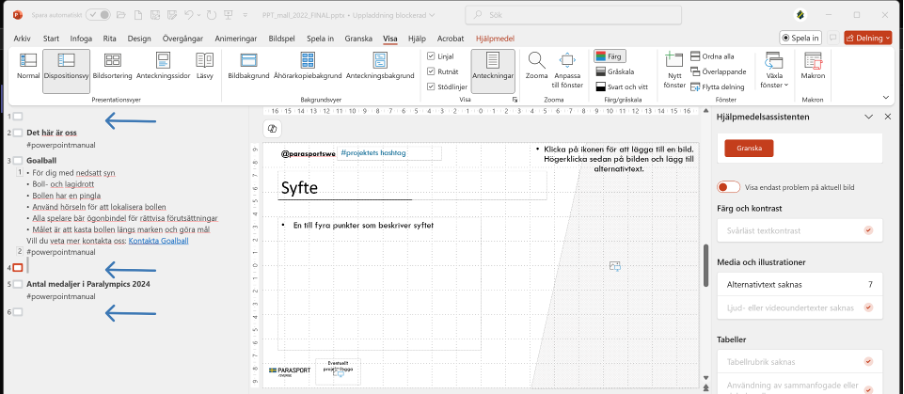The image size is (904, 394).
Task: Select 'Det här är oss' outline heading
Action: pyautogui.click(x=51, y=133)
